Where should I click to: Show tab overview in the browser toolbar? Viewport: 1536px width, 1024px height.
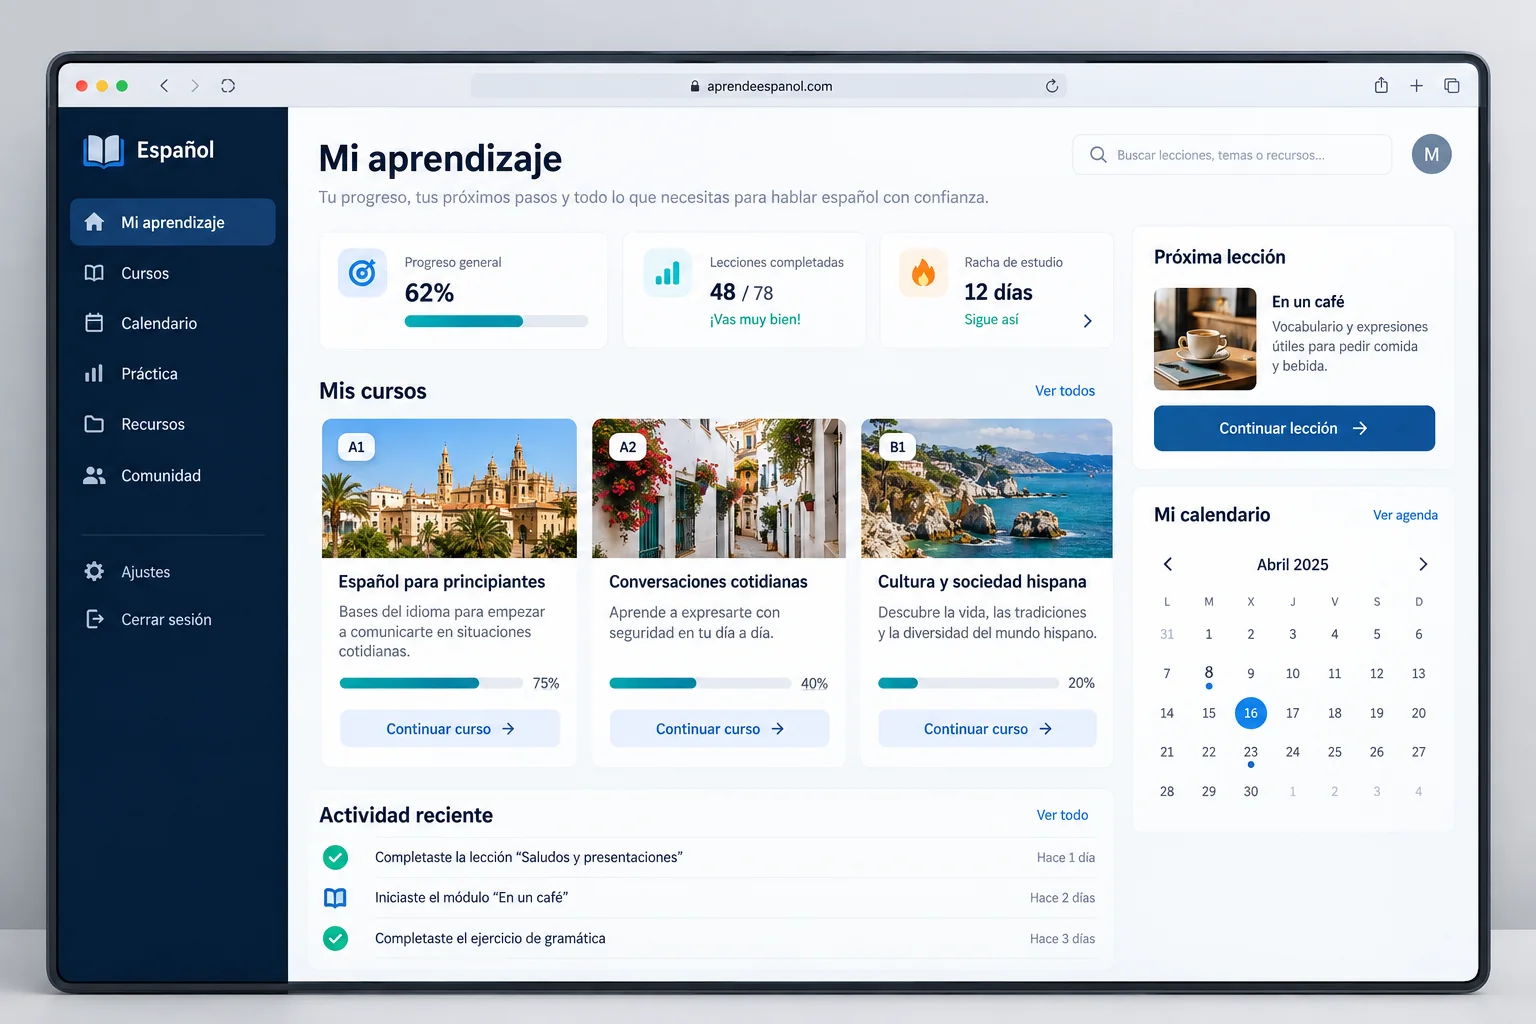(x=1452, y=86)
